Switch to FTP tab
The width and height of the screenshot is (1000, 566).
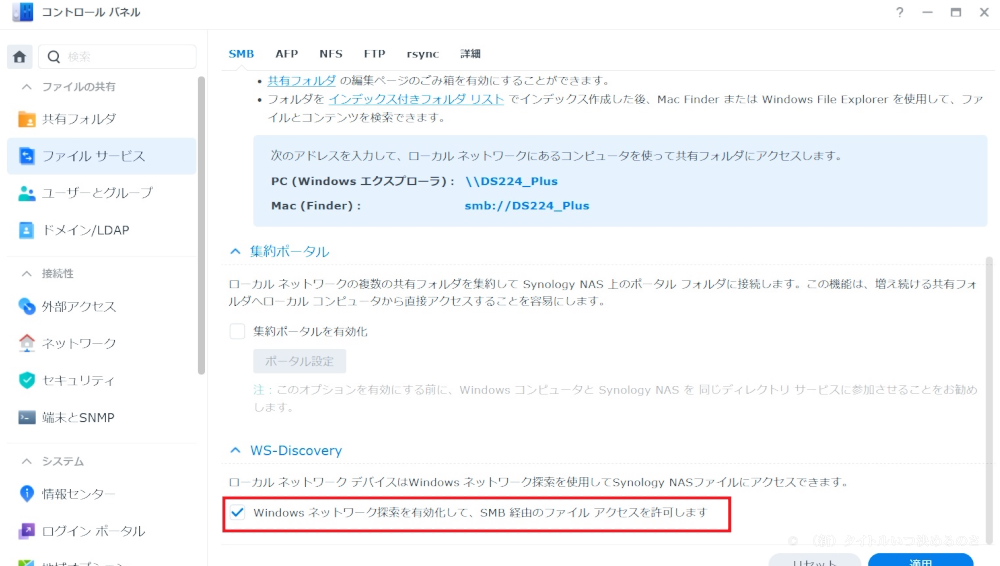tap(374, 54)
